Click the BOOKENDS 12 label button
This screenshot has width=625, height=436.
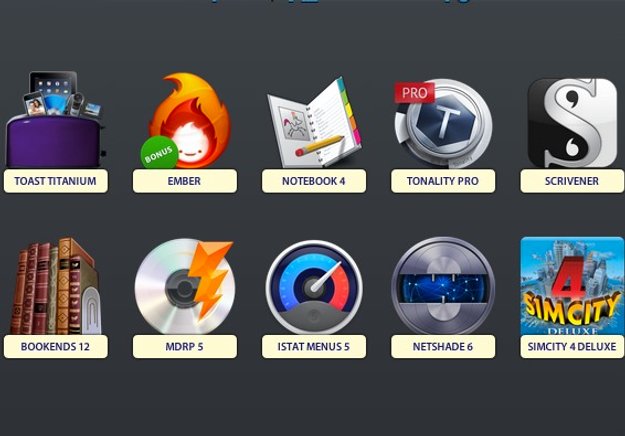pyautogui.click(x=56, y=347)
